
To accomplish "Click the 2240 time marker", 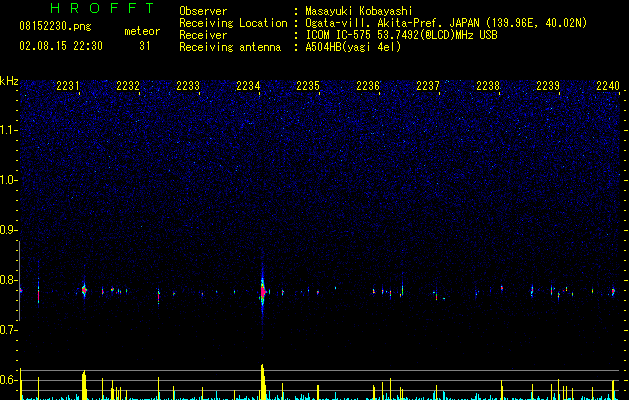I will 608,86.
